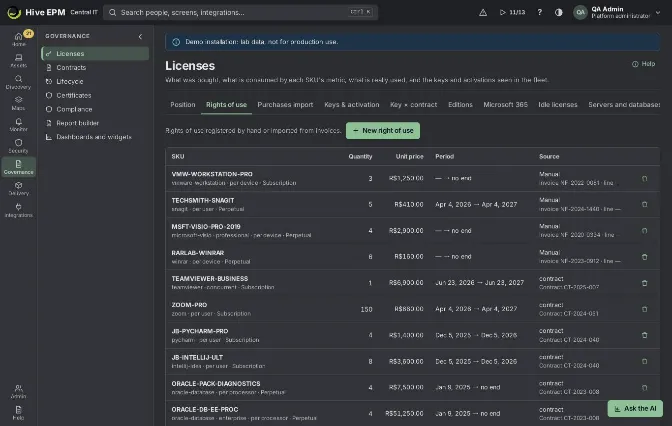Open Assets in the left rail
Image resolution: width=672 pixels, height=426 pixels.
(x=18, y=60)
